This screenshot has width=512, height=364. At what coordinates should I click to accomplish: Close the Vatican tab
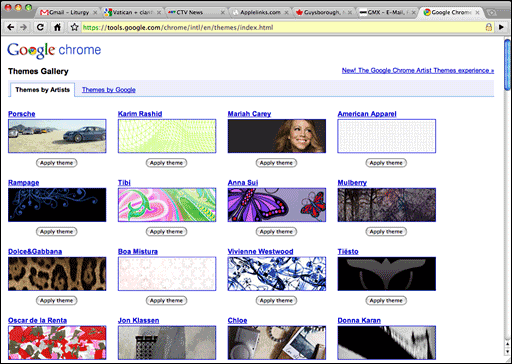point(159,12)
